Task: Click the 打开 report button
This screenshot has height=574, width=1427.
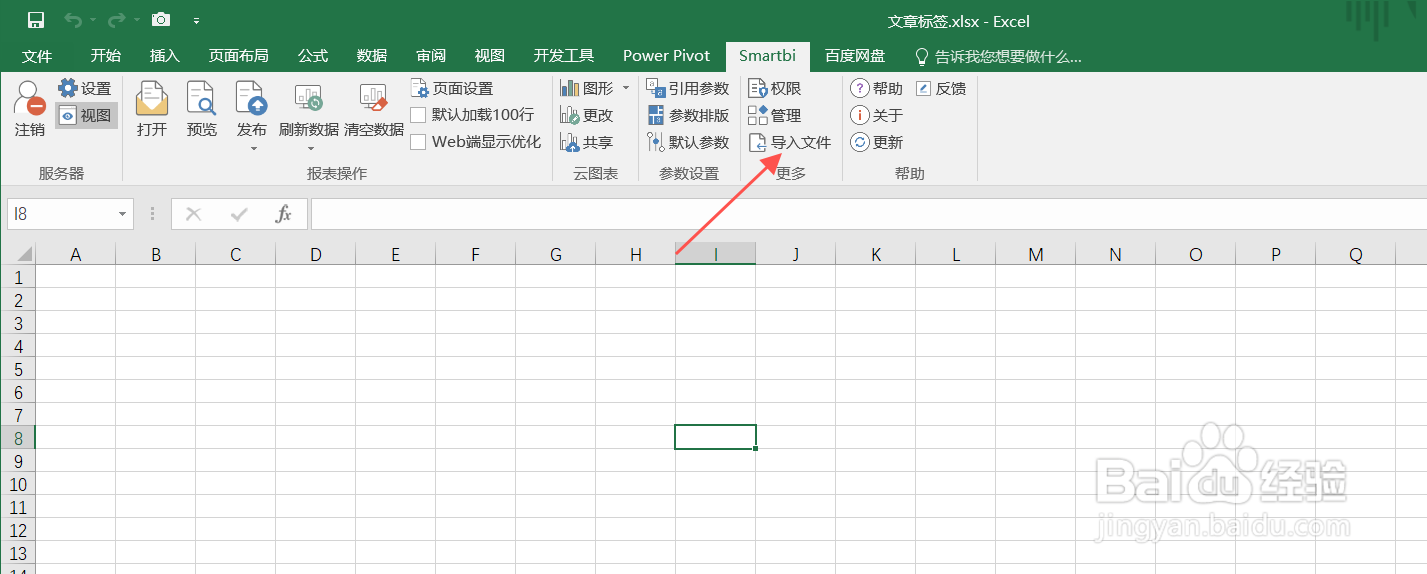Action: point(152,110)
